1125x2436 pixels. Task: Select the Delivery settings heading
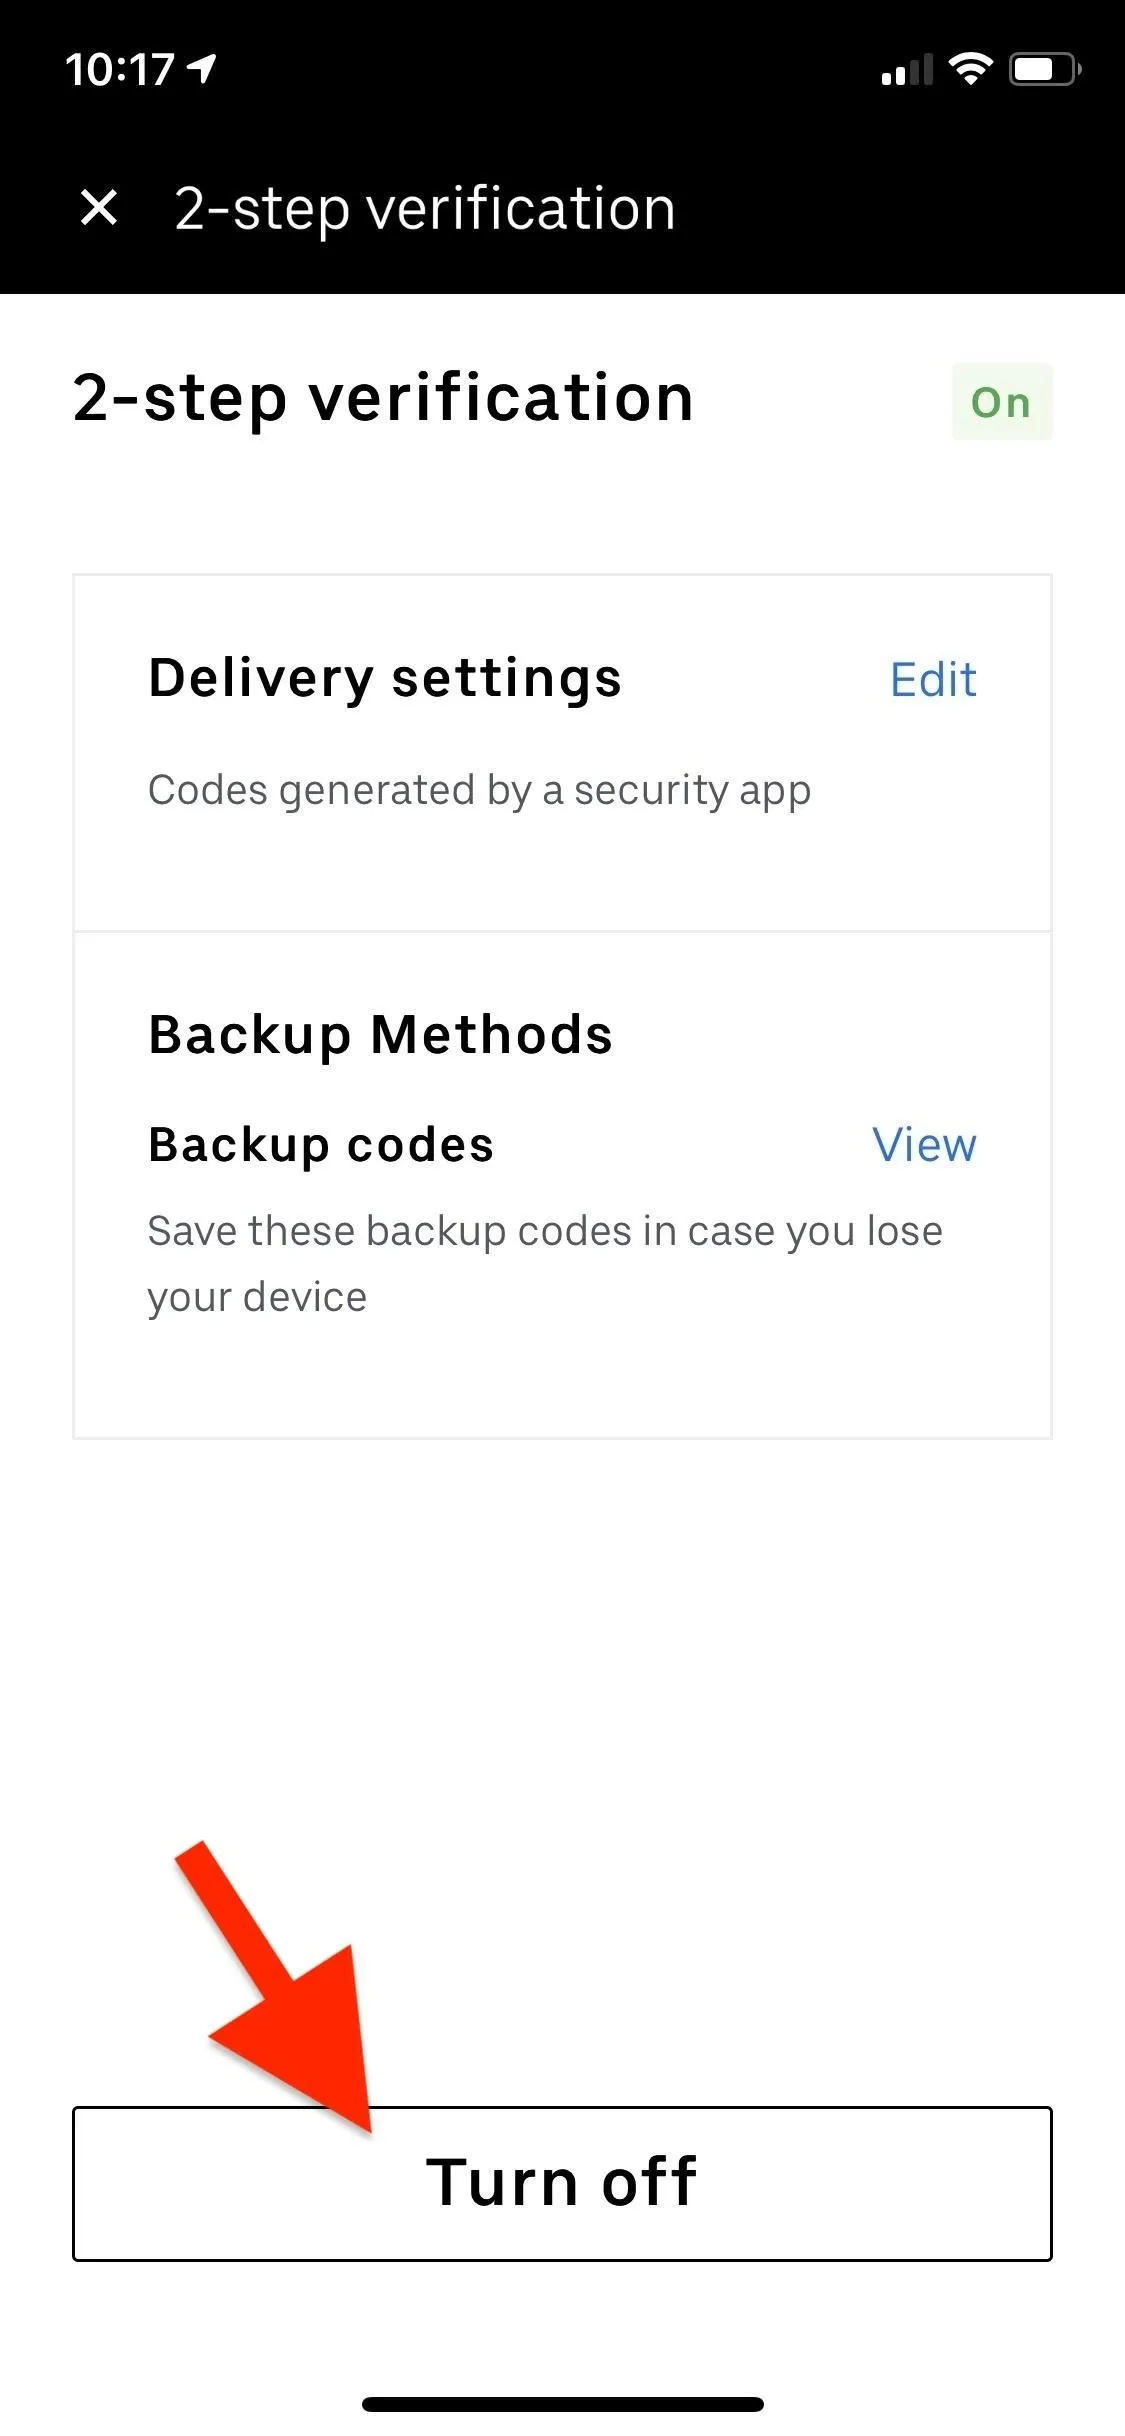coord(385,680)
